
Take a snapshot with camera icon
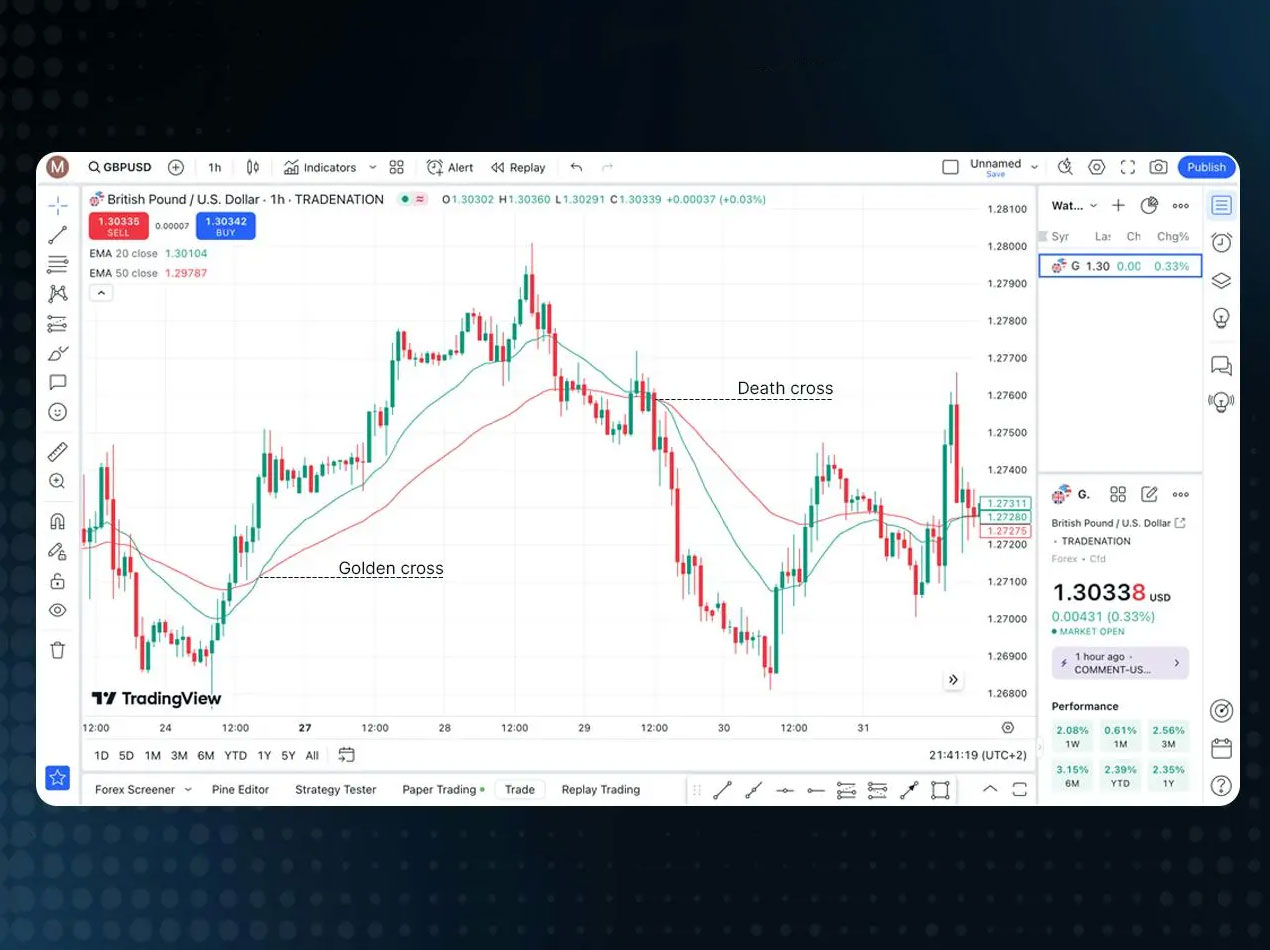tap(1158, 168)
